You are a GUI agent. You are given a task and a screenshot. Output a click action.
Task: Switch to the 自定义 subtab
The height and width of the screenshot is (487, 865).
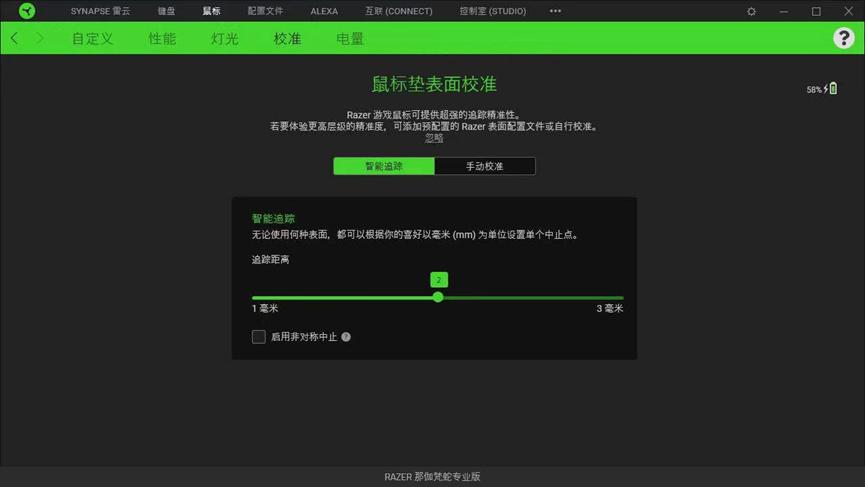coord(92,39)
